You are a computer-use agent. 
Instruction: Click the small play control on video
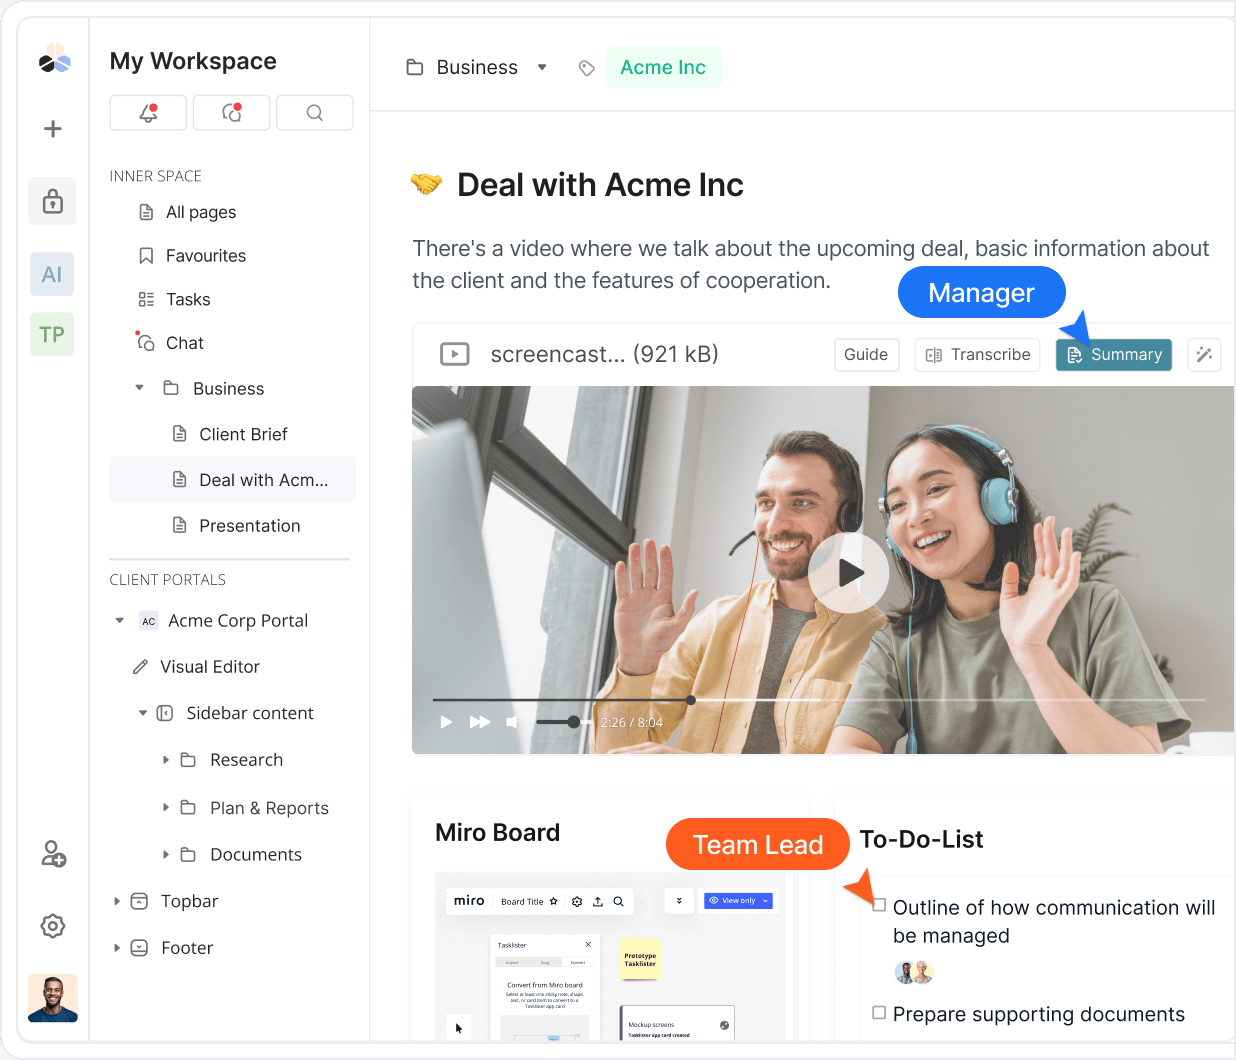click(x=446, y=722)
